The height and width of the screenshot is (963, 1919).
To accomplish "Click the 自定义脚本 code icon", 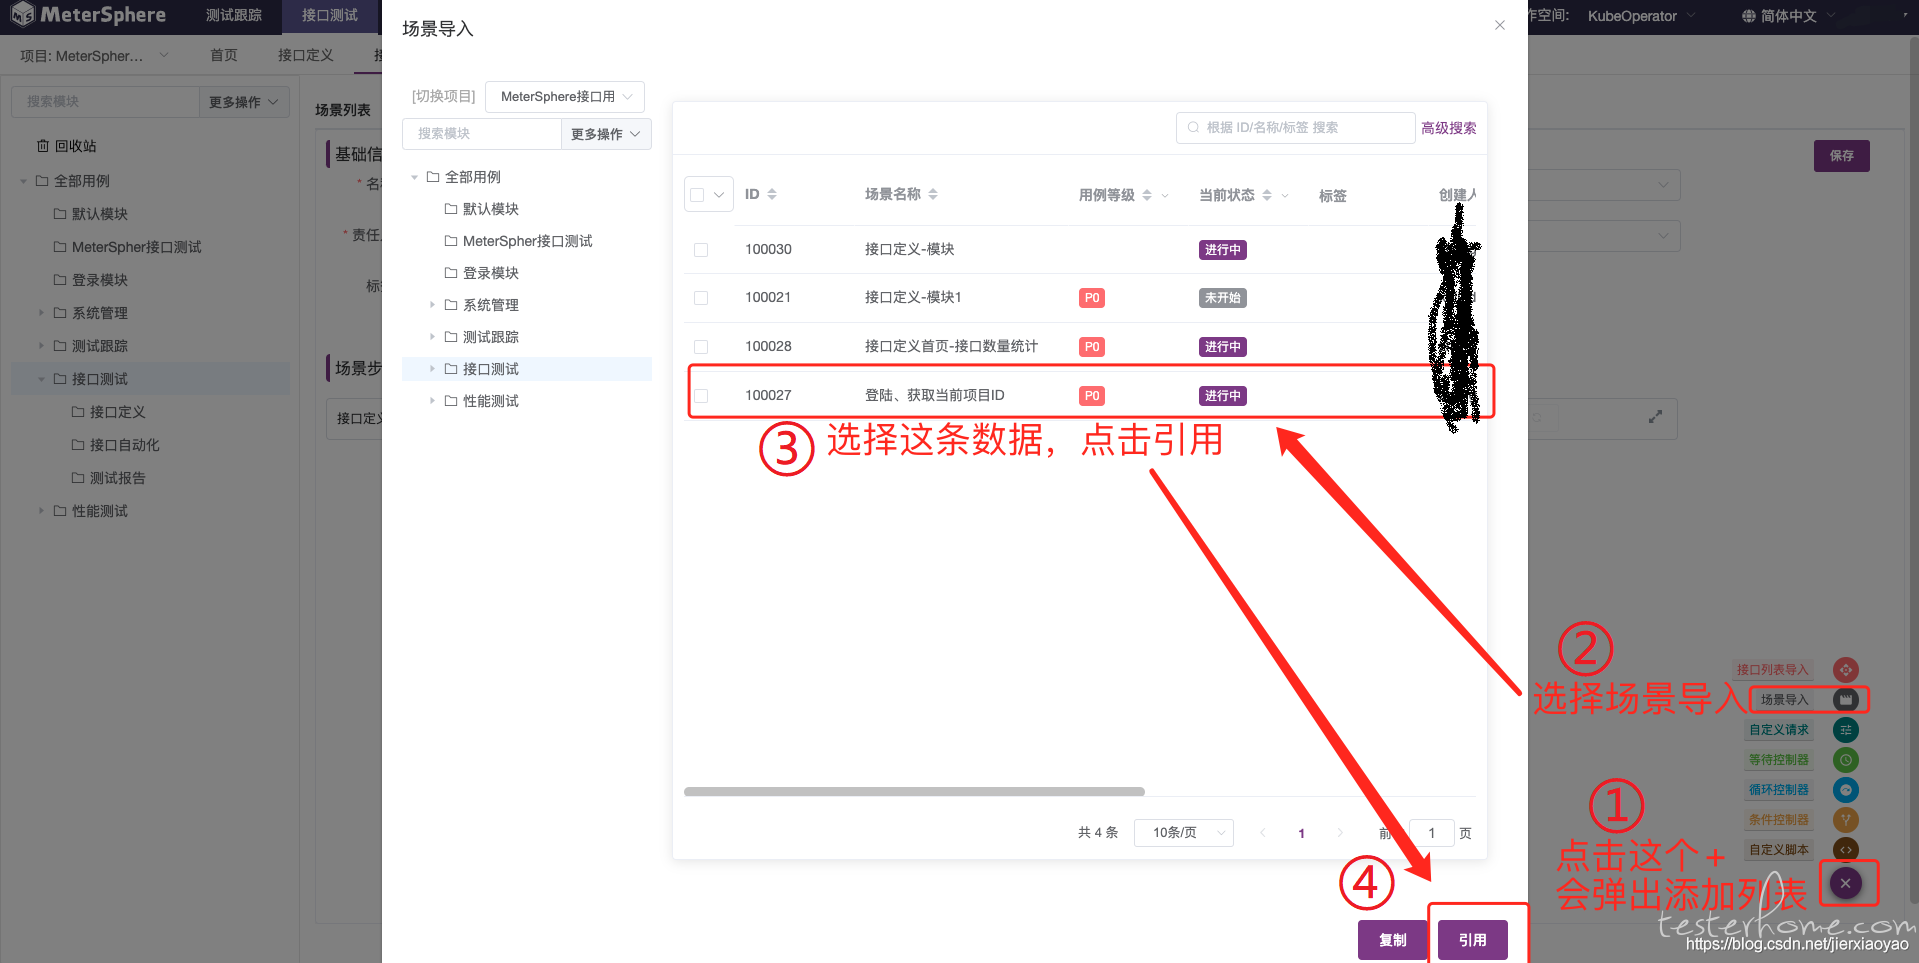I will (1845, 850).
